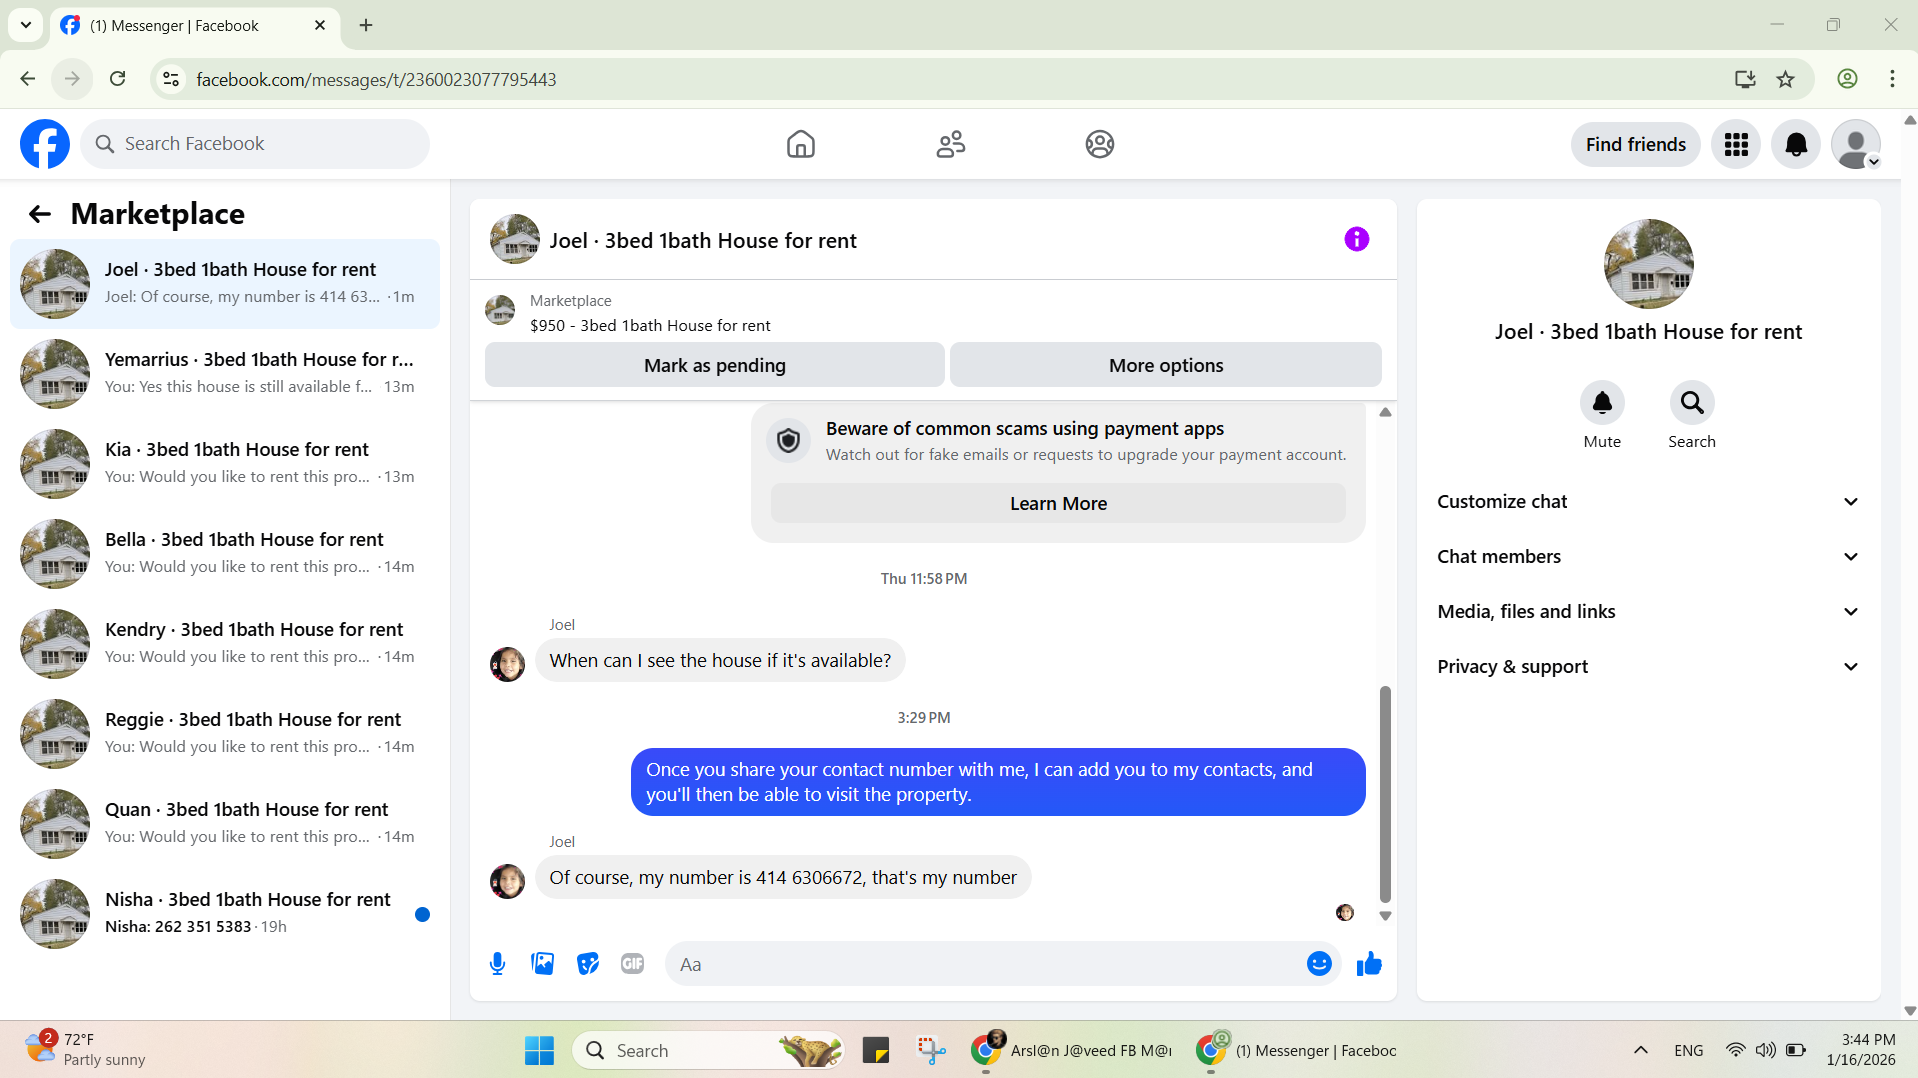Screen dimensions: 1918x1078
Task: Click Learn More about scams
Action: click(1057, 503)
